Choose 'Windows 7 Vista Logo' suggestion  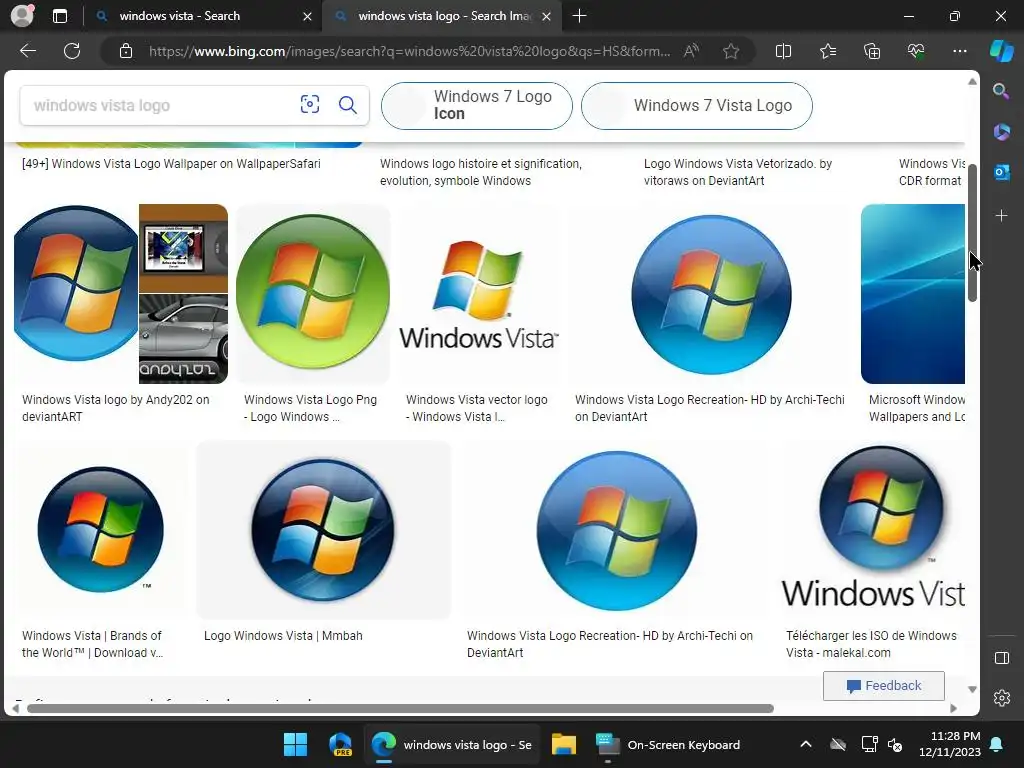point(697,105)
